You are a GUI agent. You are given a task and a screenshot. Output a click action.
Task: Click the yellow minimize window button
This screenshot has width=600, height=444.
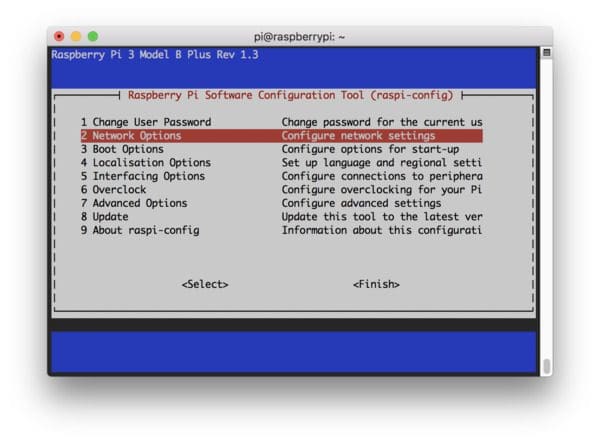(x=76, y=36)
